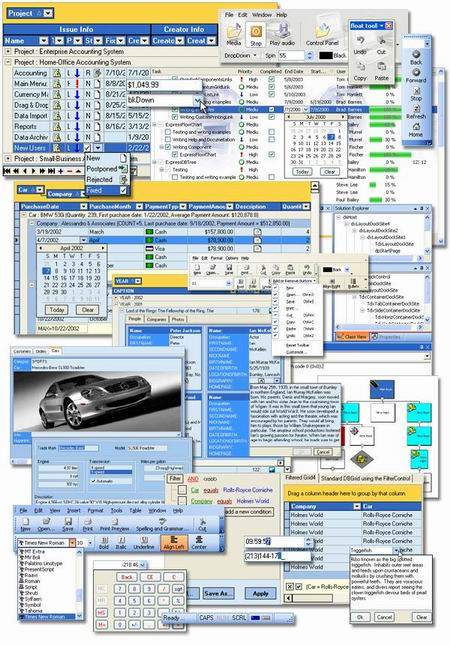Click the Save icon in blue toolbar
The width and height of the screenshot is (450, 646).
68,522
